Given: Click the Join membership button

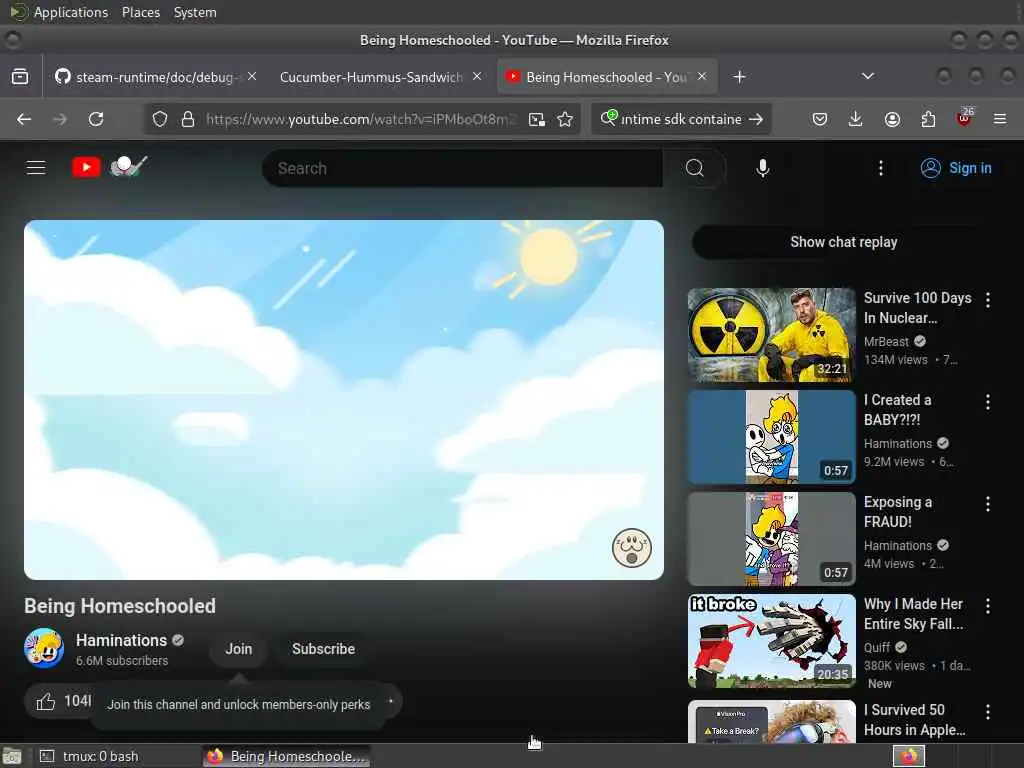Looking at the screenshot, I should (238, 648).
